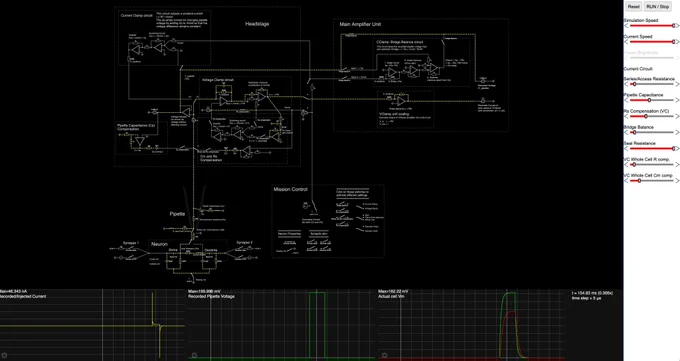Increase VC Whole Cell Cm comp right arrow

(x=677, y=180)
